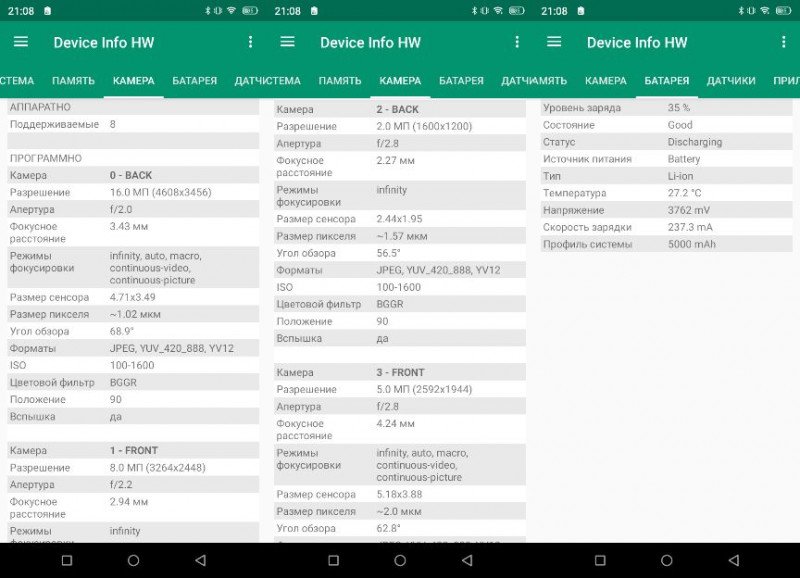Select БАТАРЕЯ tab on right screen
800x578 pixels.
pyautogui.click(x=667, y=81)
